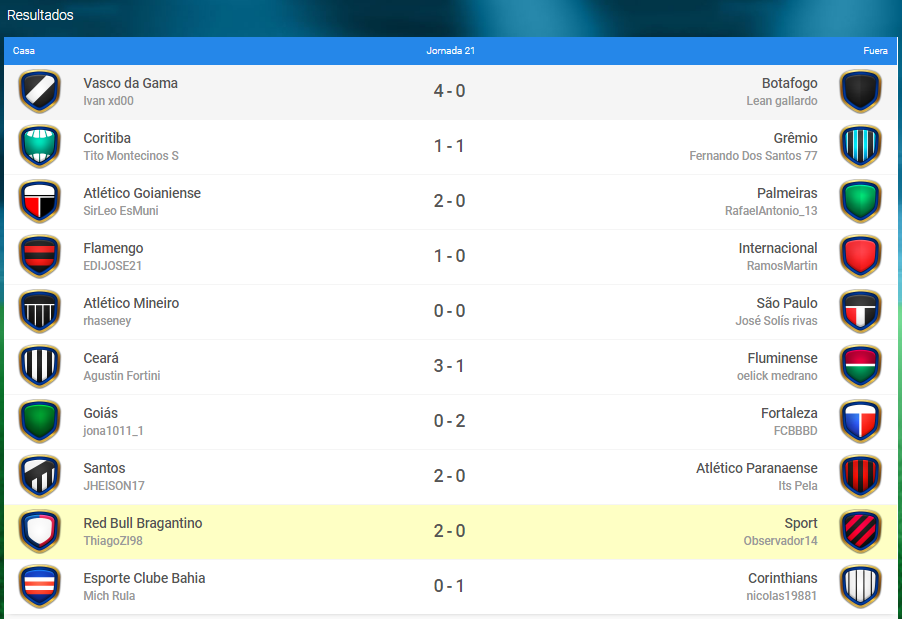The width and height of the screenshot is (902, 619).
Task: Click the Vasco da Gama team badge
Action: pos(40,91)
